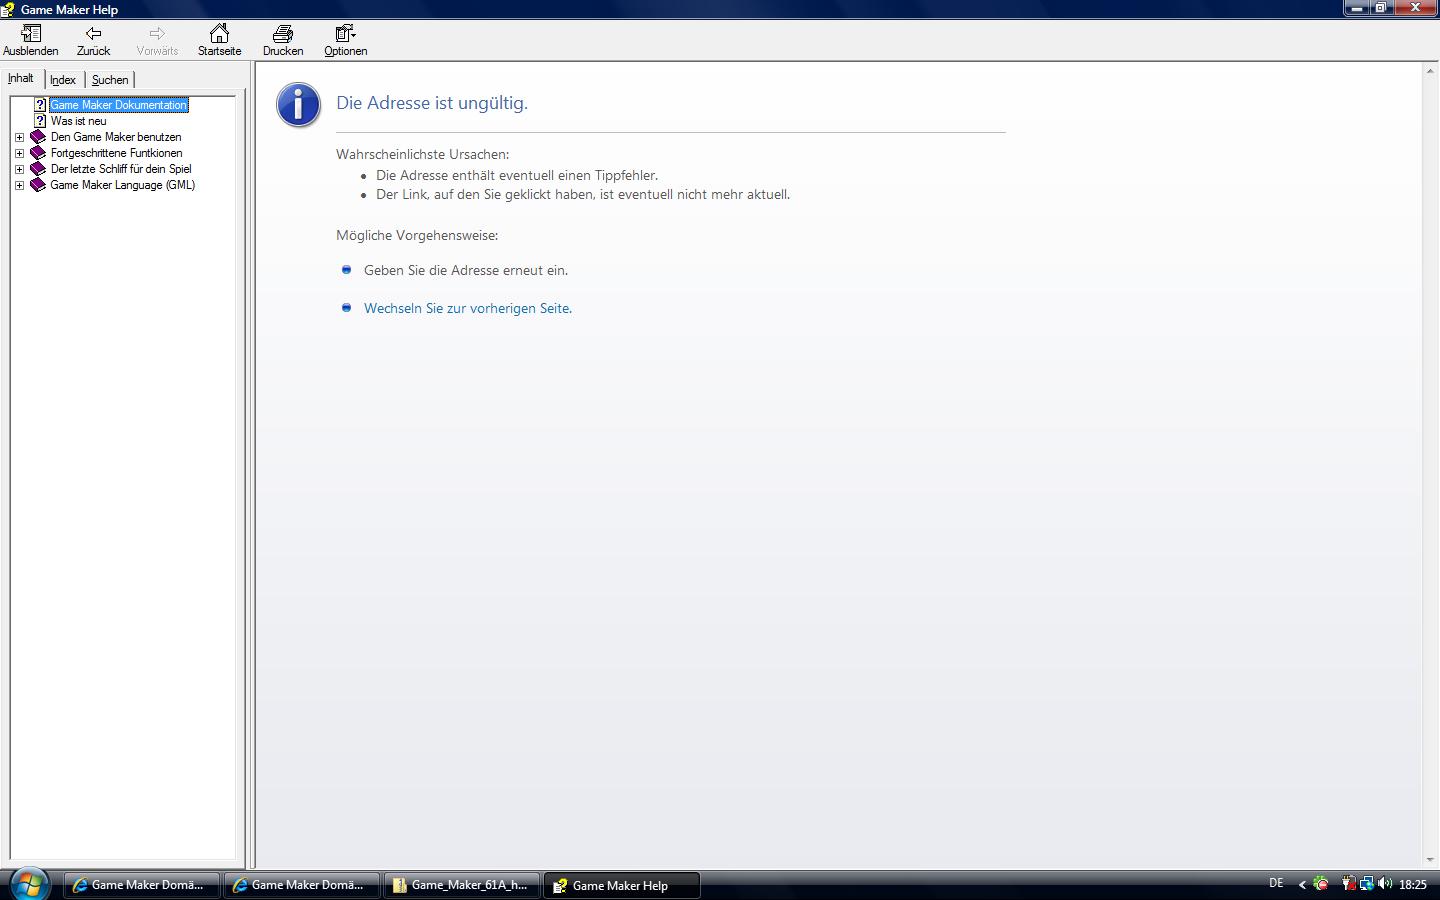1440x900 pixels.
Task: Click the volume speaker tray icon
Action: coord(1385,884)
